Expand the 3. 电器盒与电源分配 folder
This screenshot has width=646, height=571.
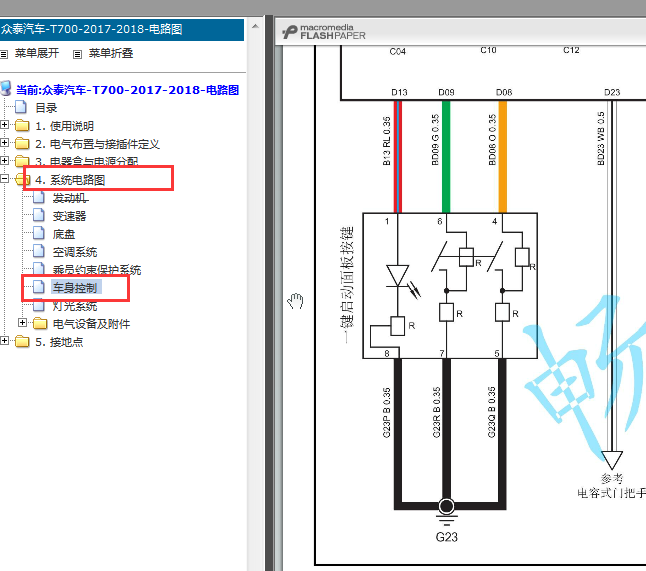(x=5, y=161)
